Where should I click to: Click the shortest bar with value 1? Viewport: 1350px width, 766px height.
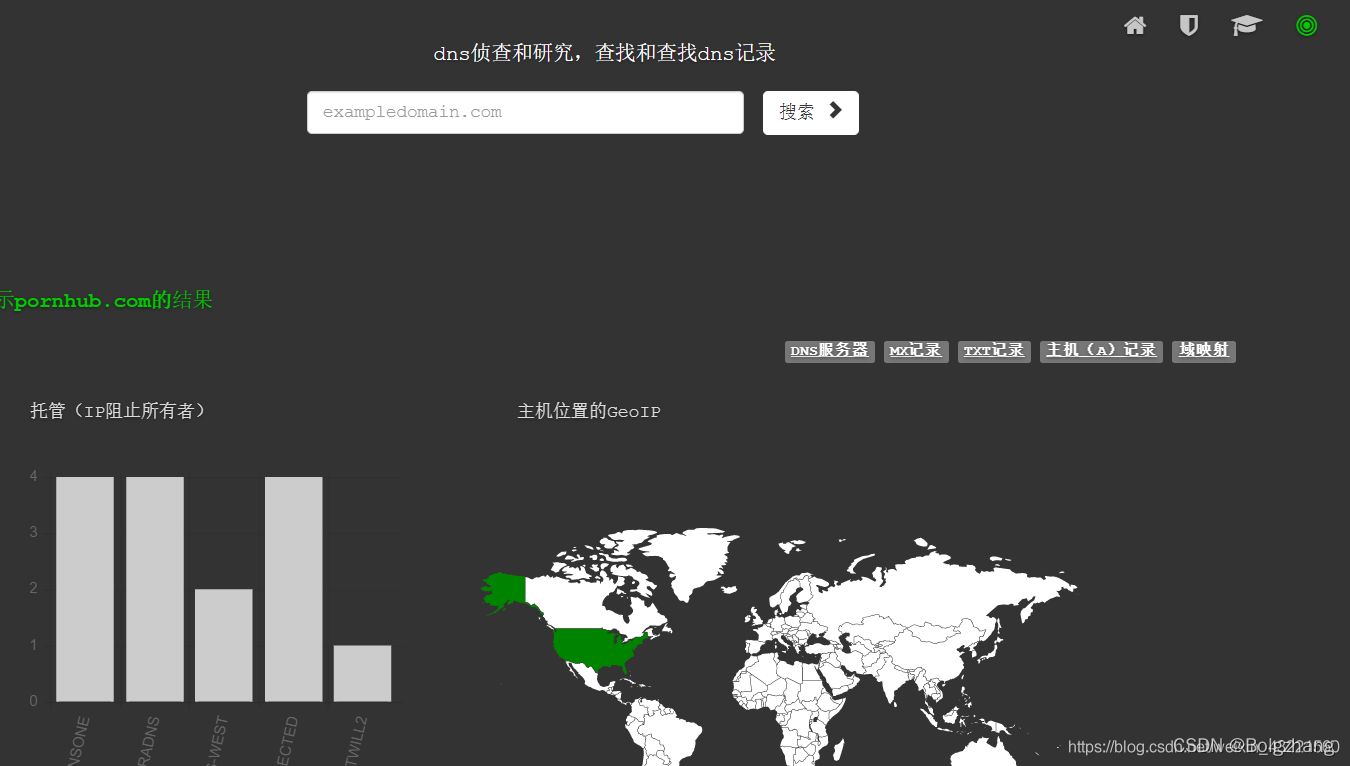click(x=362, y=673)
